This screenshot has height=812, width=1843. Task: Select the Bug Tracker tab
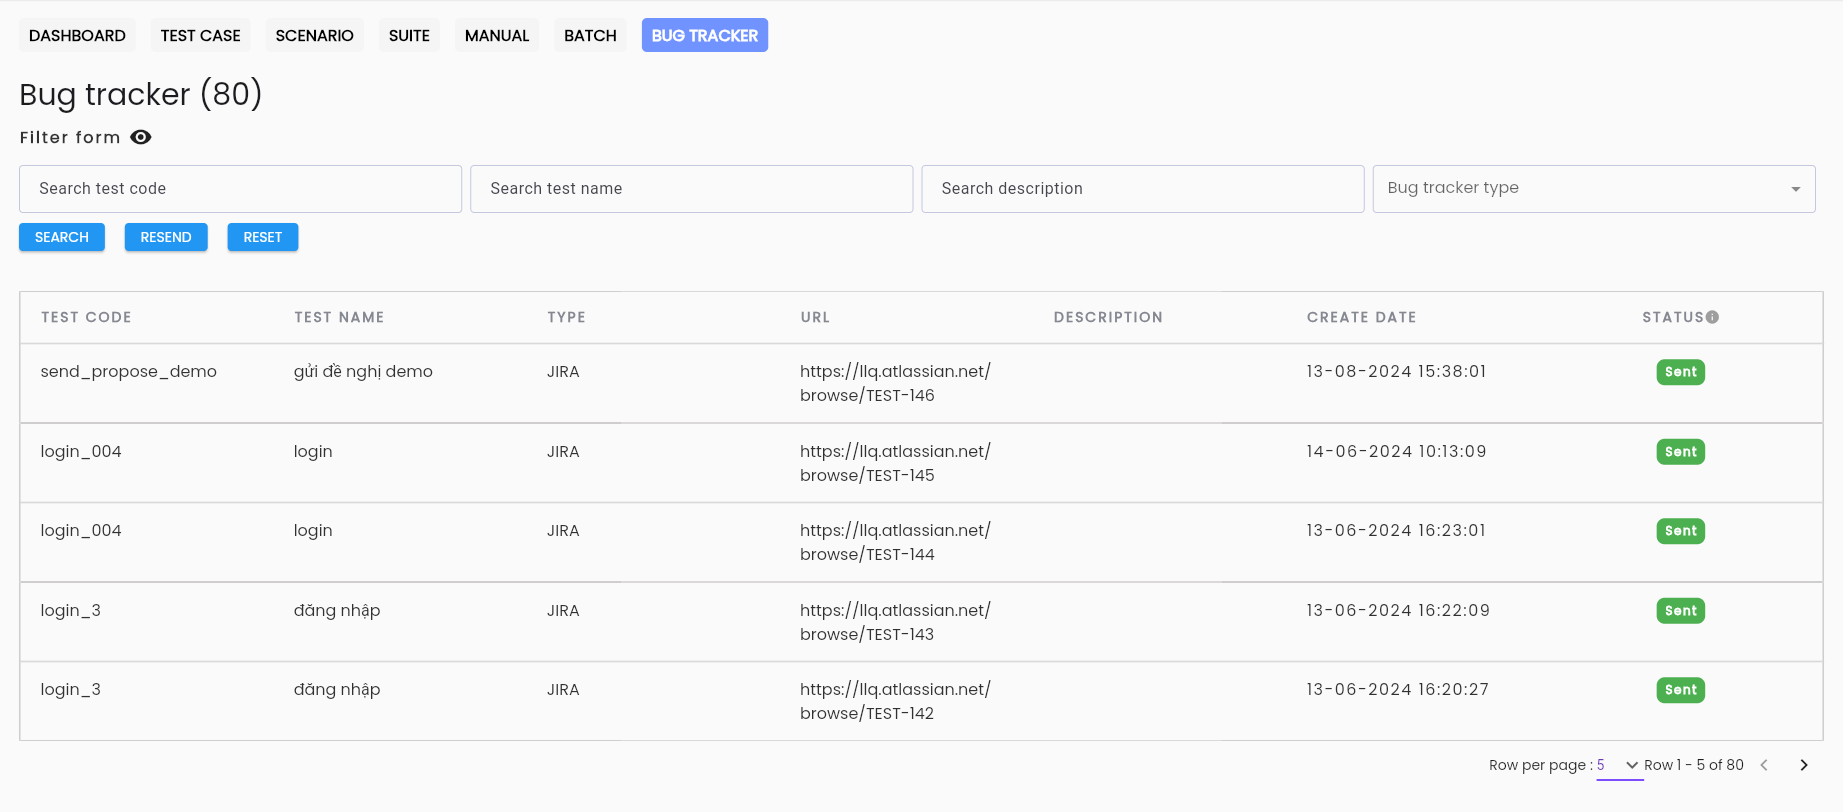(x=705, y=35)
